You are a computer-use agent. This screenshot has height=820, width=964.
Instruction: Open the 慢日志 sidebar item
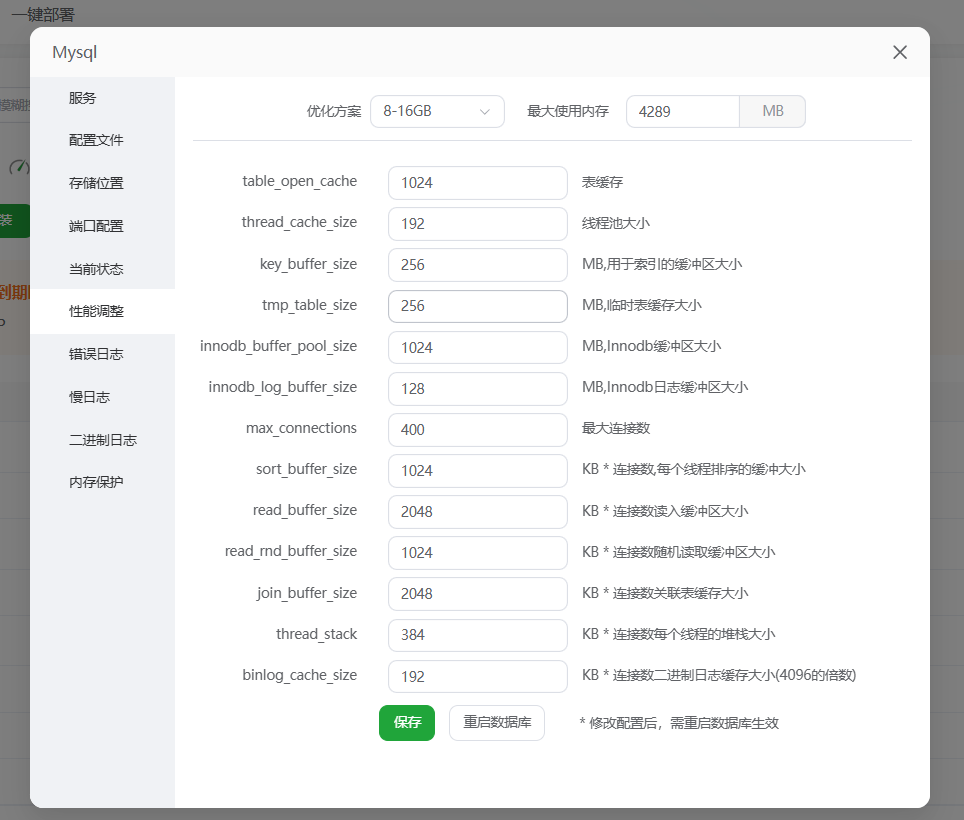(x=89, y=397)
